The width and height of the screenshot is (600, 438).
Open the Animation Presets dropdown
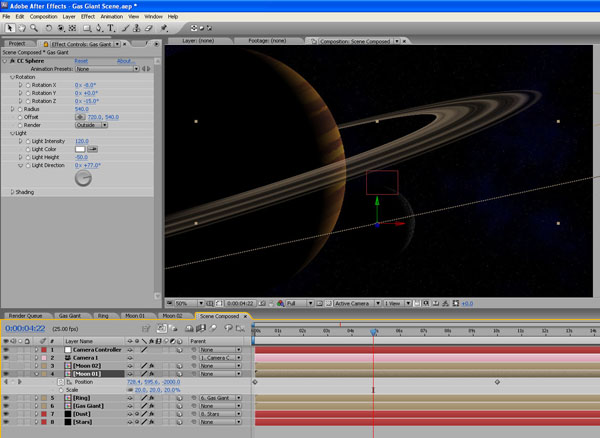105,69
